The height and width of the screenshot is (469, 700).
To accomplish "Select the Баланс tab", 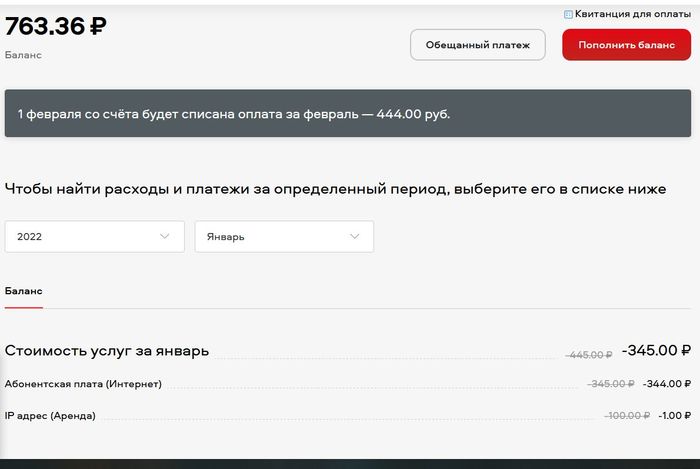I will click(24, 291).
